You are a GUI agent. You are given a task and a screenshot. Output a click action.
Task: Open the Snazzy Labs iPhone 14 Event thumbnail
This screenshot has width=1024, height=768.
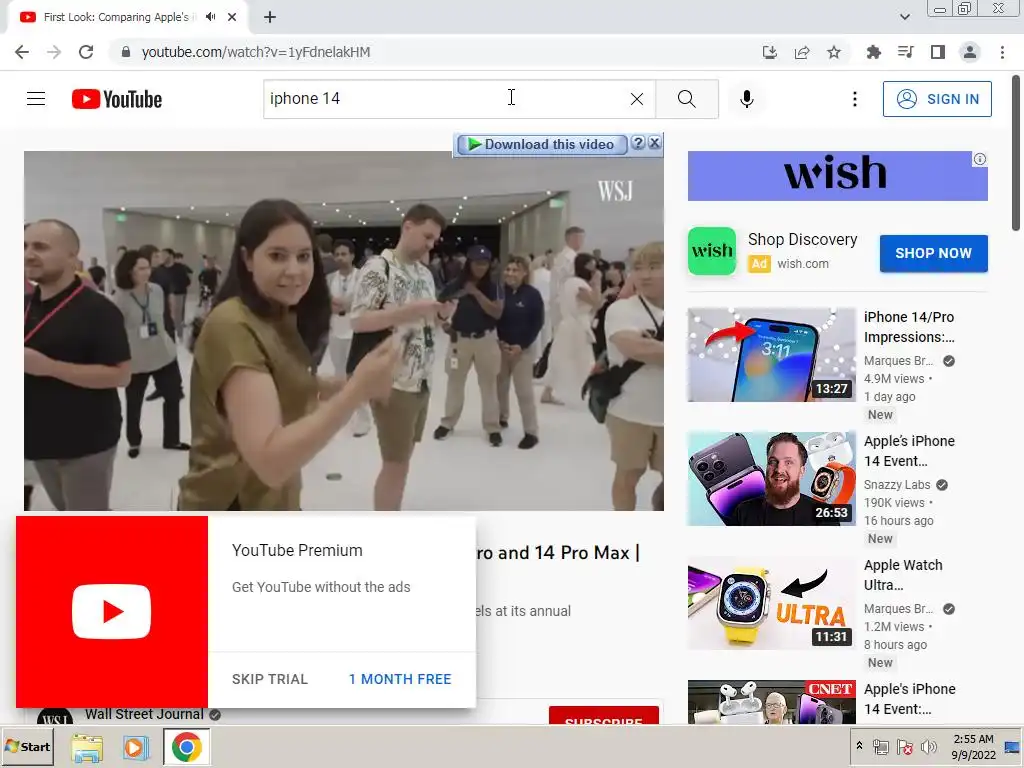tap(771, 479)
